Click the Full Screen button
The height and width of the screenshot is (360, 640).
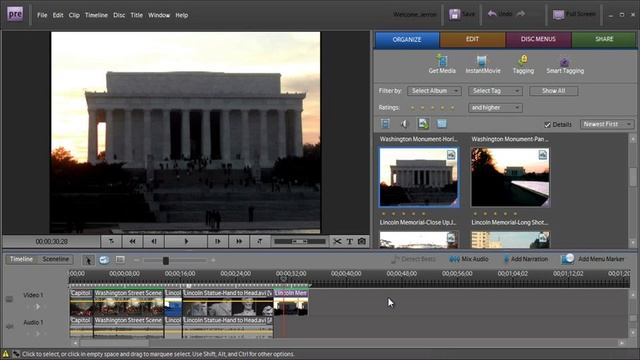coord(574,14)
